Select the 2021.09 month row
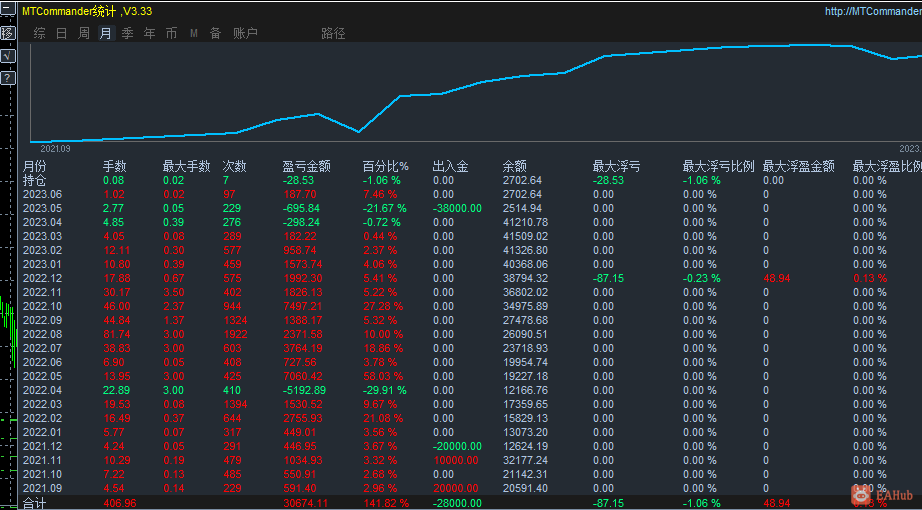This screenshot has height=510, width=922. tap(42, 488)
